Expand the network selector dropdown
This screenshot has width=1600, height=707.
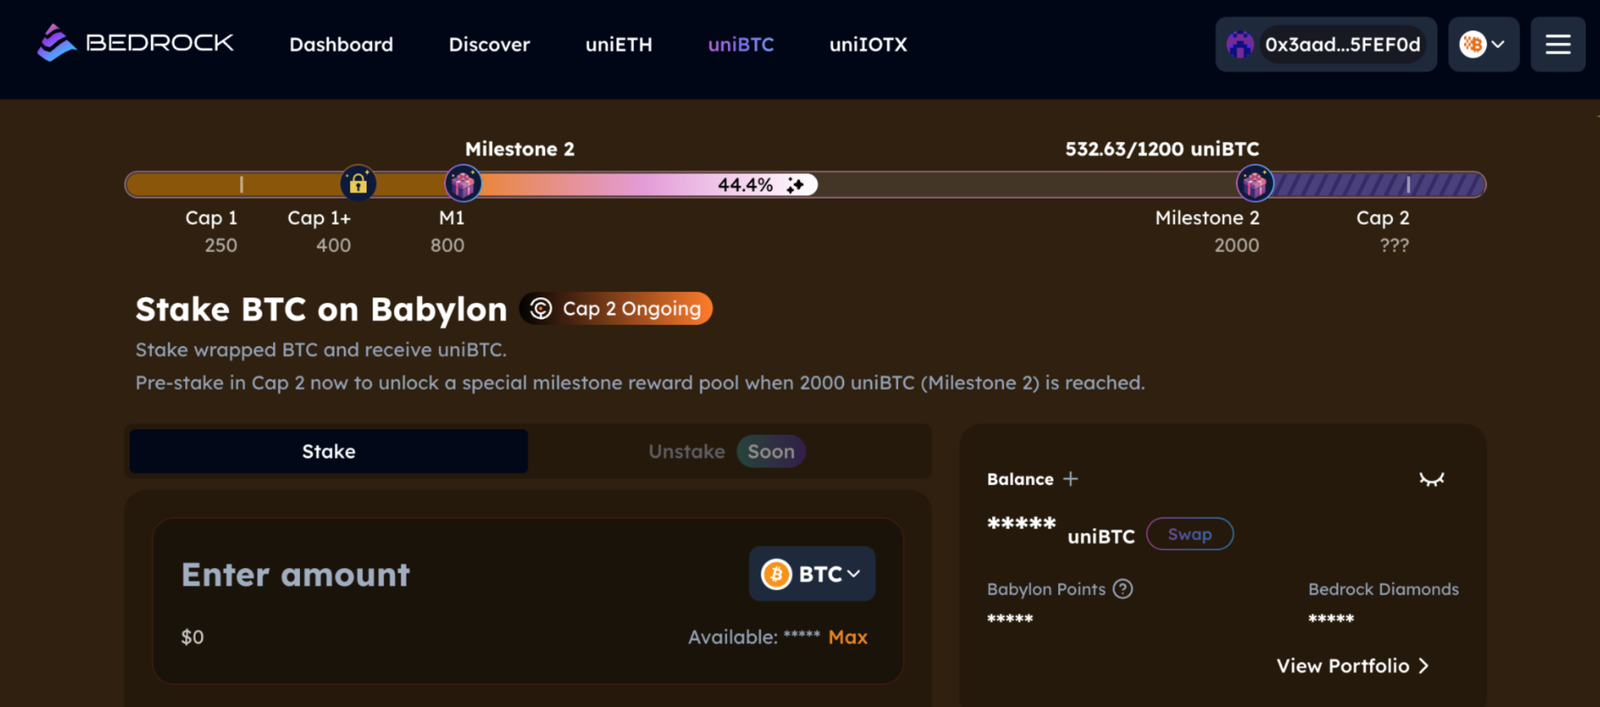(x=1484, y=44)
